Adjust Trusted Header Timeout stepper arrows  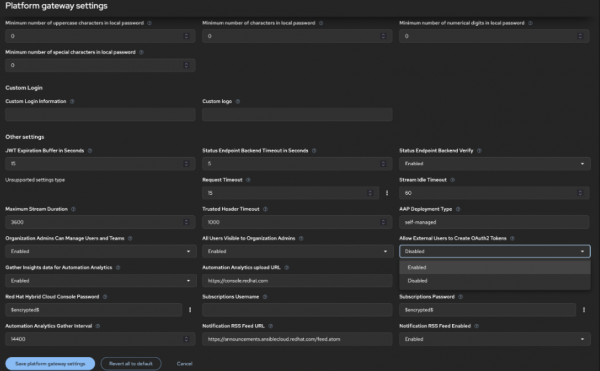[x=383, y=222]
